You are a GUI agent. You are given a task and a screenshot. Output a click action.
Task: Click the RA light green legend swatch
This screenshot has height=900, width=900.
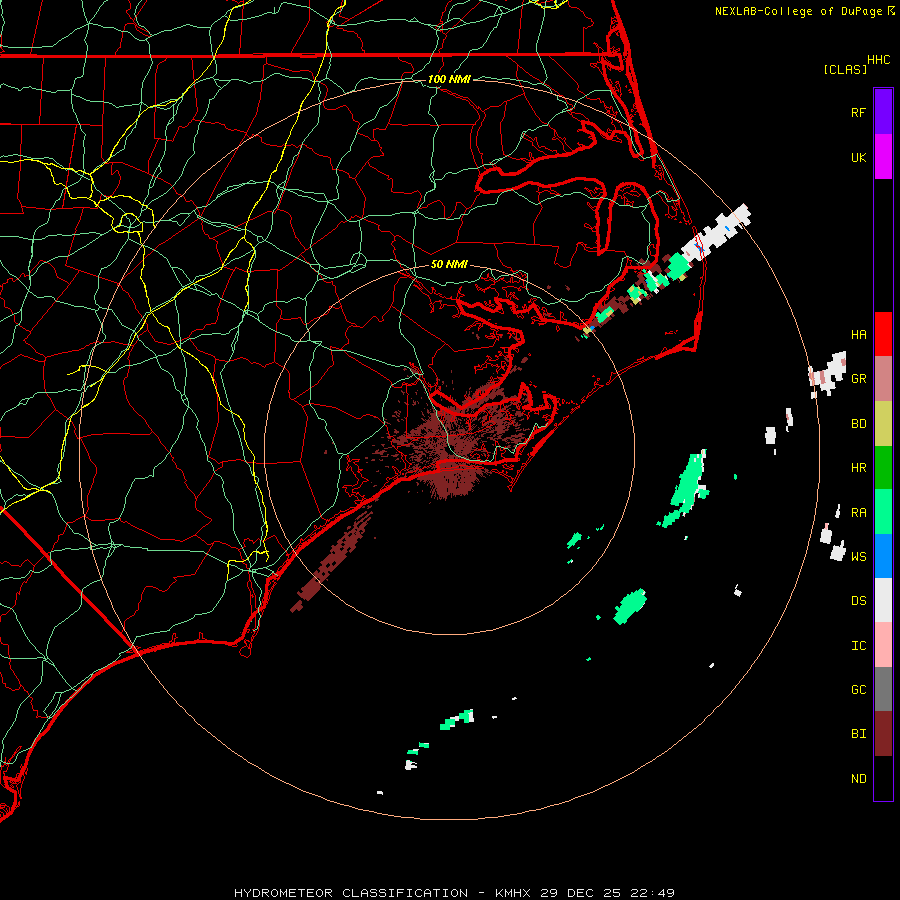tap(883, 512)
